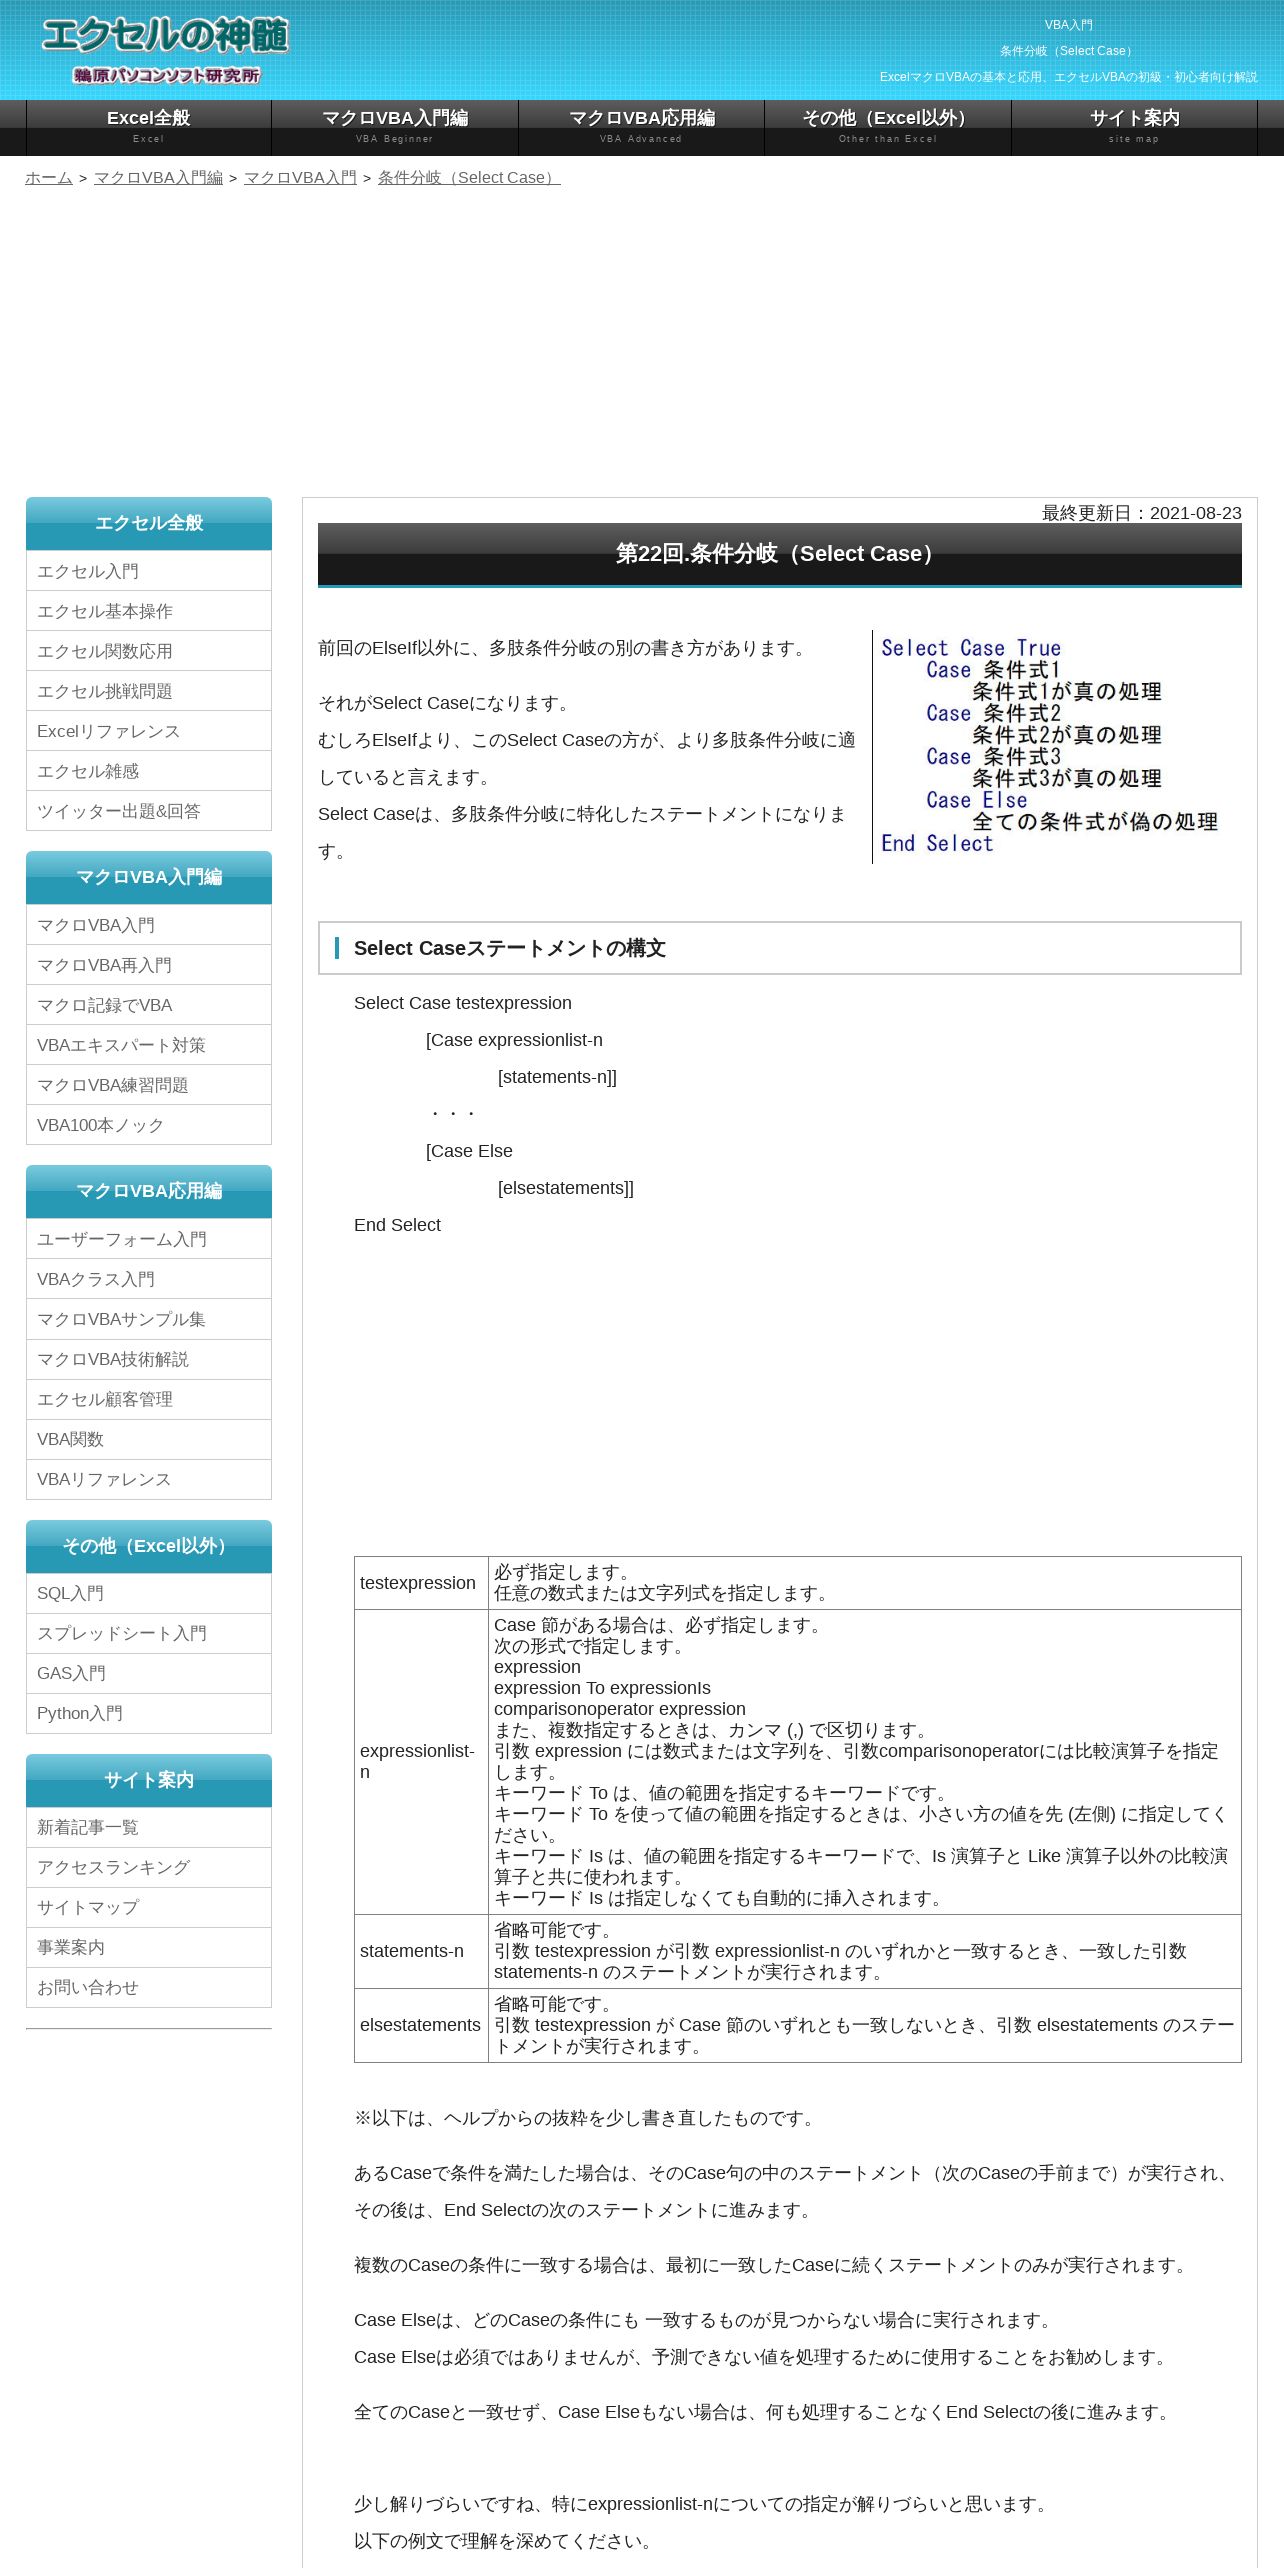Visit ユーザーフォーム入門 sidebar link
Screen dimensions: 1284x2568
coord(148,1239)
